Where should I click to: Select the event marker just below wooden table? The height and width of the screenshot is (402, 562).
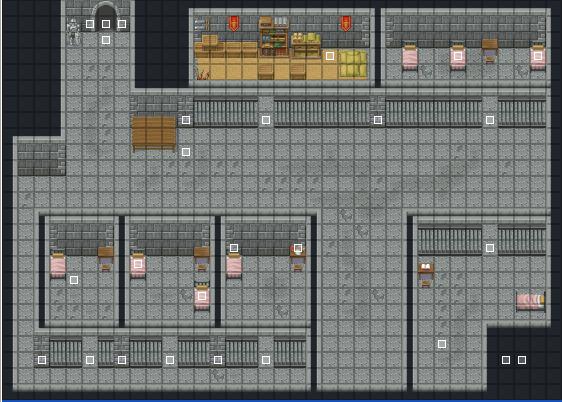click(x=186, y=152)
